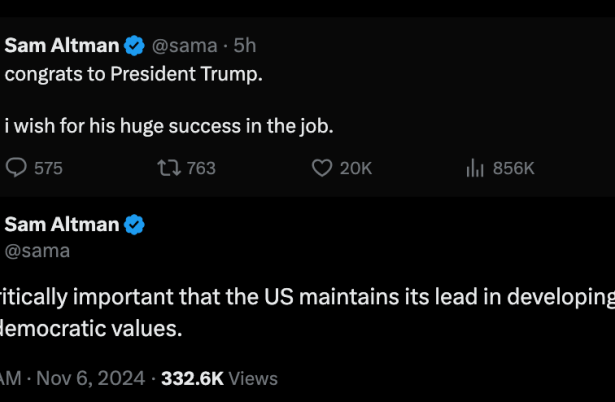Click verified badge beside top Sam Altman
The height and width of the screenshot is (402, 615).
pos(135,46)
